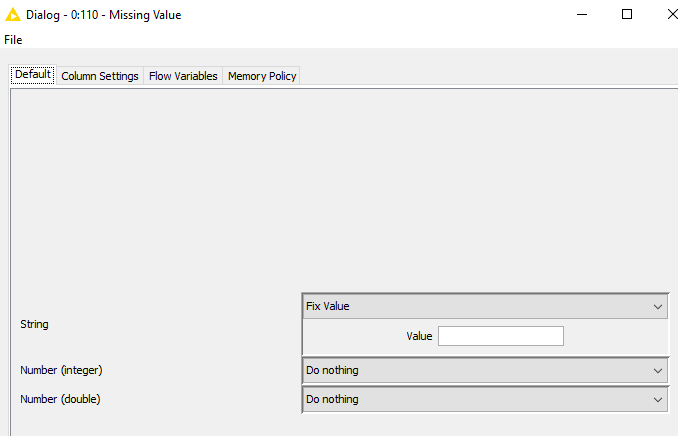Close the Missing Value dialog

672,14
